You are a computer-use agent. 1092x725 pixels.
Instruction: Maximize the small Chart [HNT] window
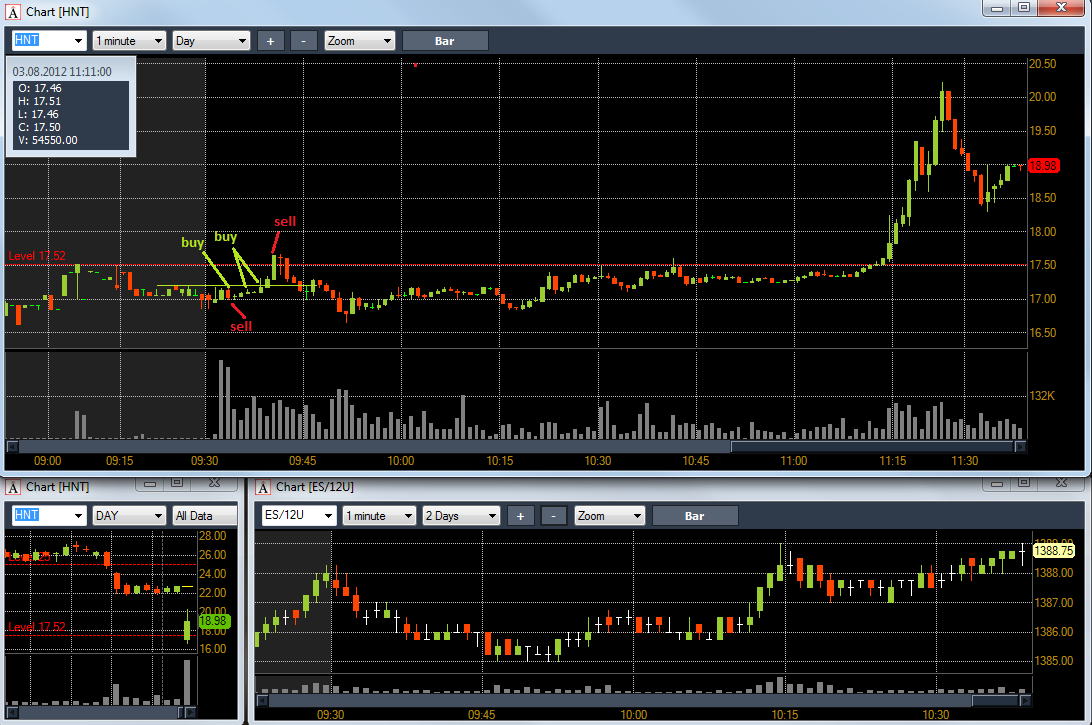(x=176, y=483)
